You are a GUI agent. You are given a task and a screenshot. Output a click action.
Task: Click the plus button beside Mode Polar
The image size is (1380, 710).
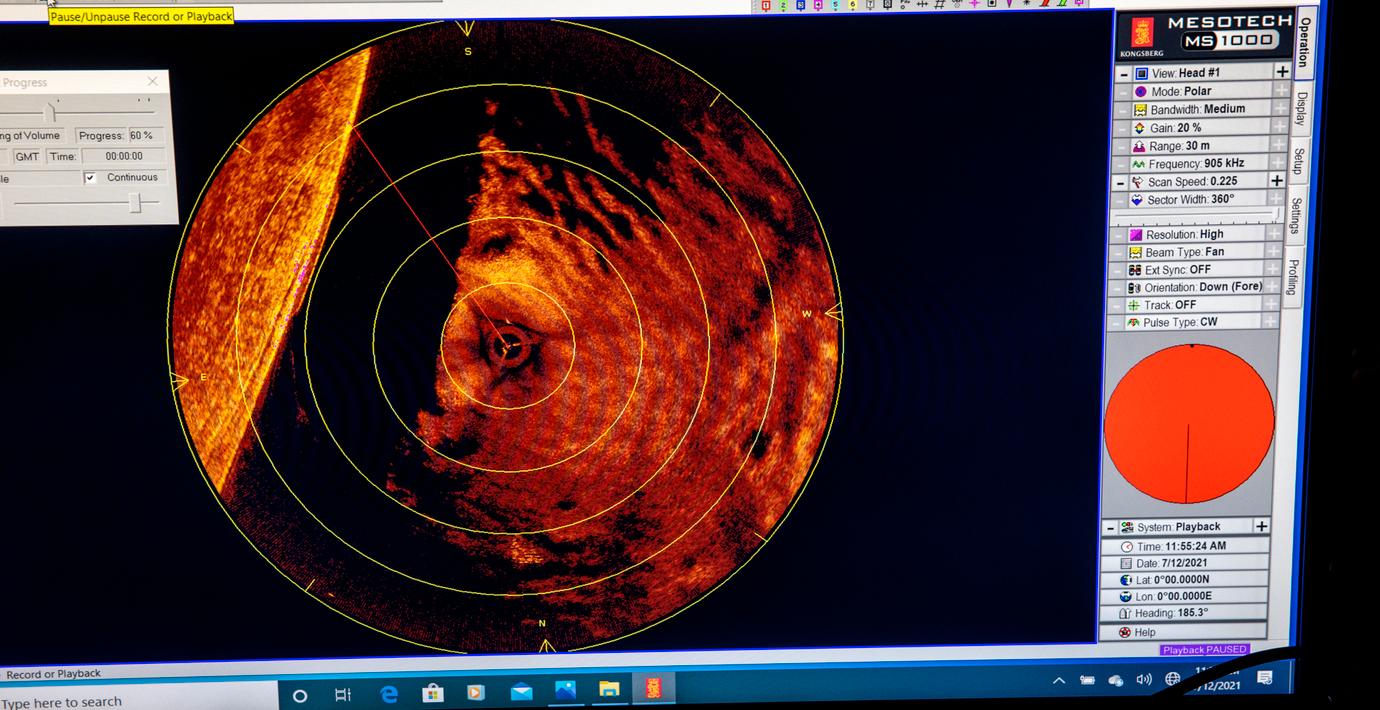(x=1281, y=90)
